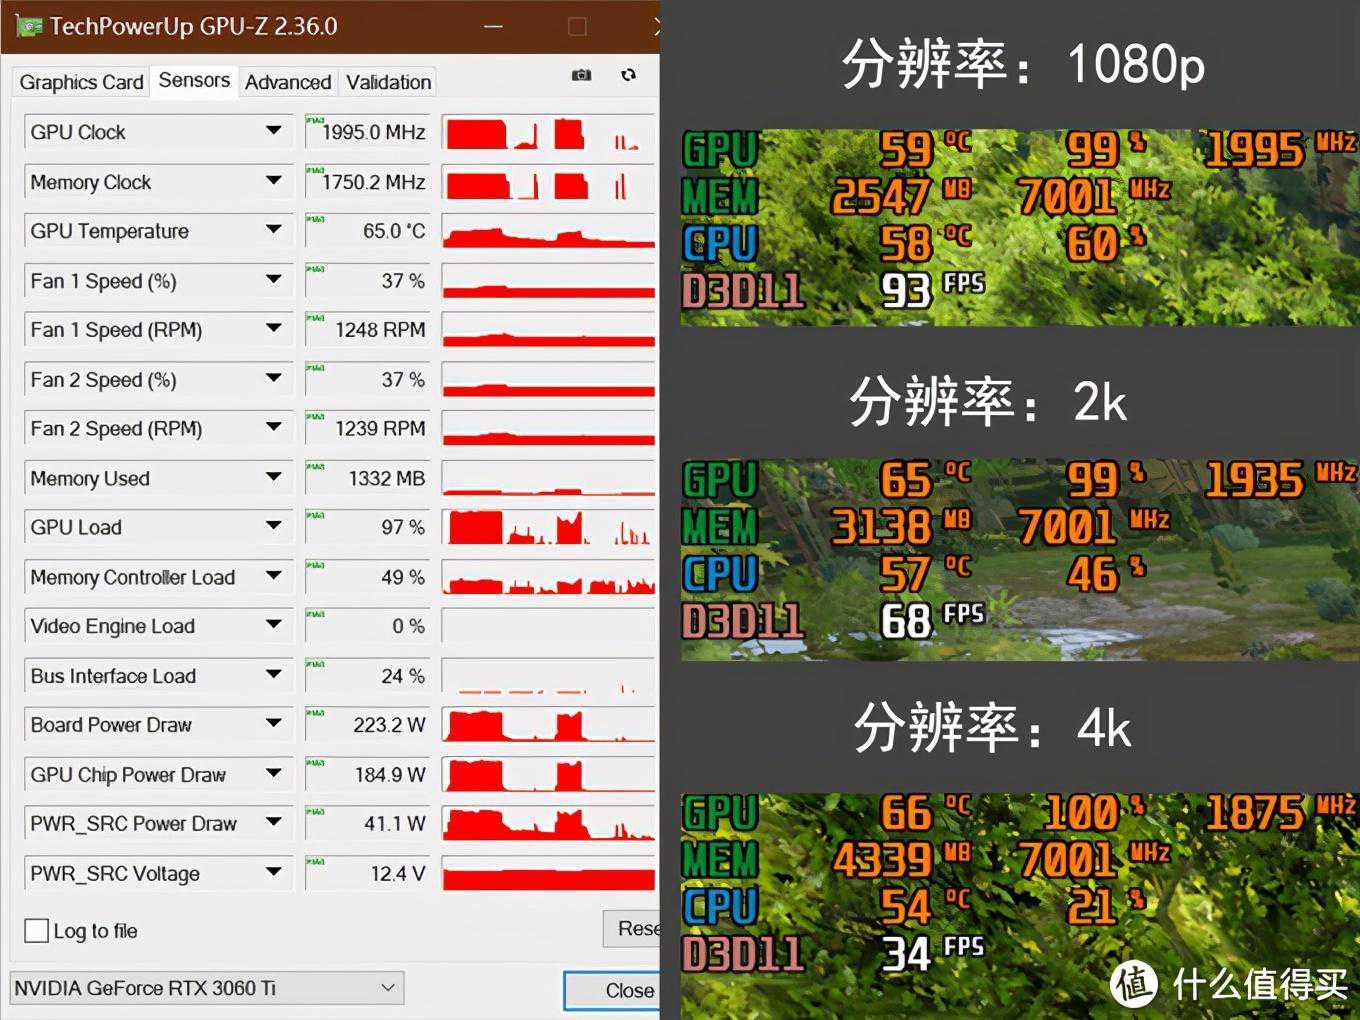Image resolution: width=1360 pixels, height=1020 pixels.
Task: Enable the Log to file checkbox
Action: point(37,931)
